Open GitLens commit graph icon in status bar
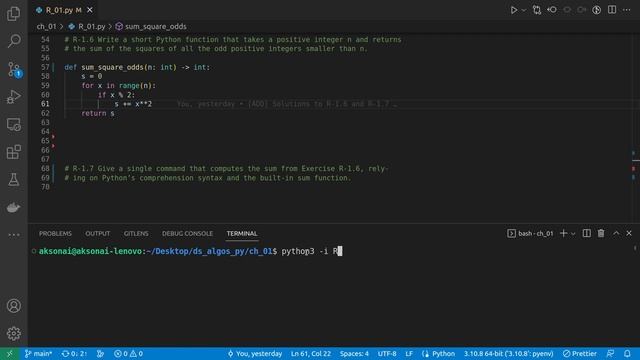 click(x=100, y=353)
